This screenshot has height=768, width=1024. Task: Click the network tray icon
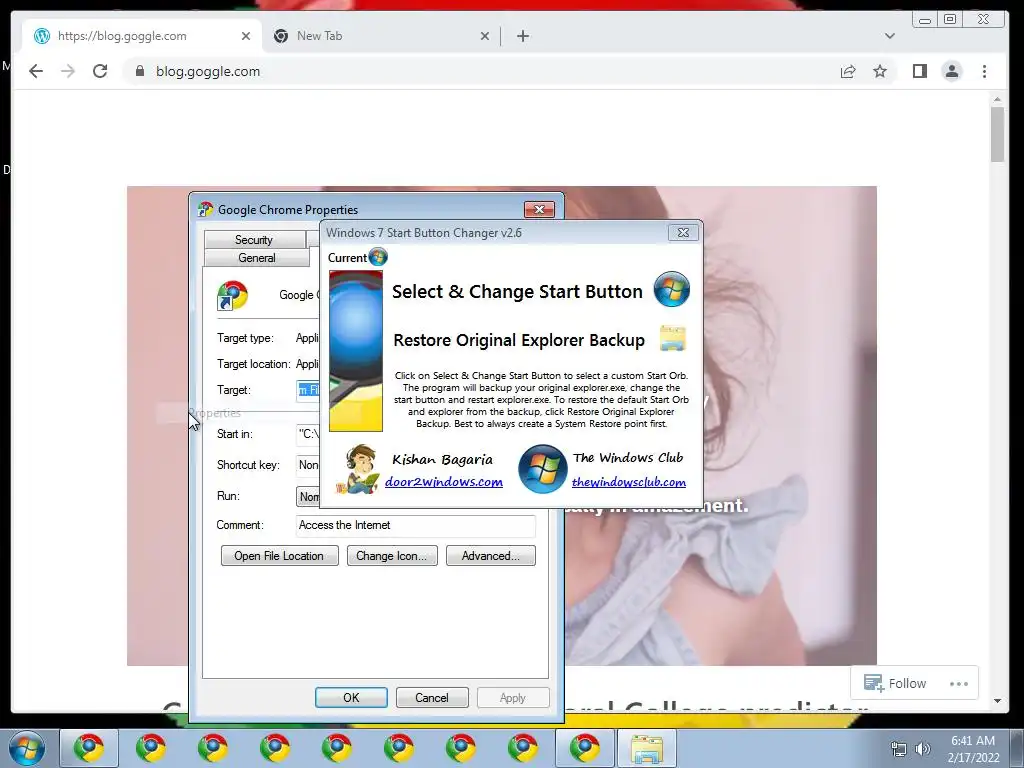coord(899,749)
